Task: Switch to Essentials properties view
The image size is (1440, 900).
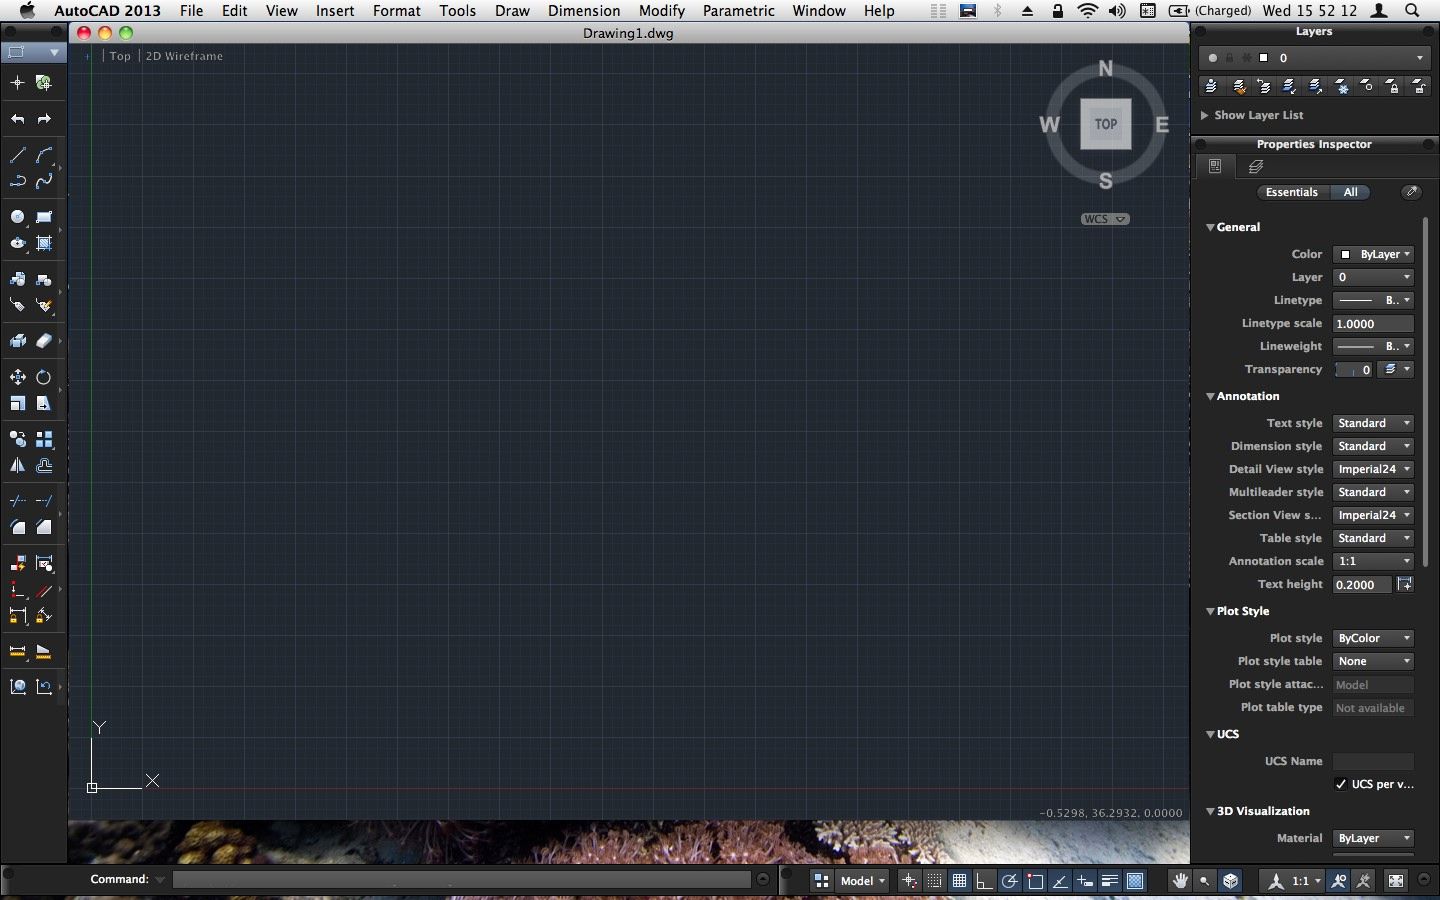Action: (1292, 192)
